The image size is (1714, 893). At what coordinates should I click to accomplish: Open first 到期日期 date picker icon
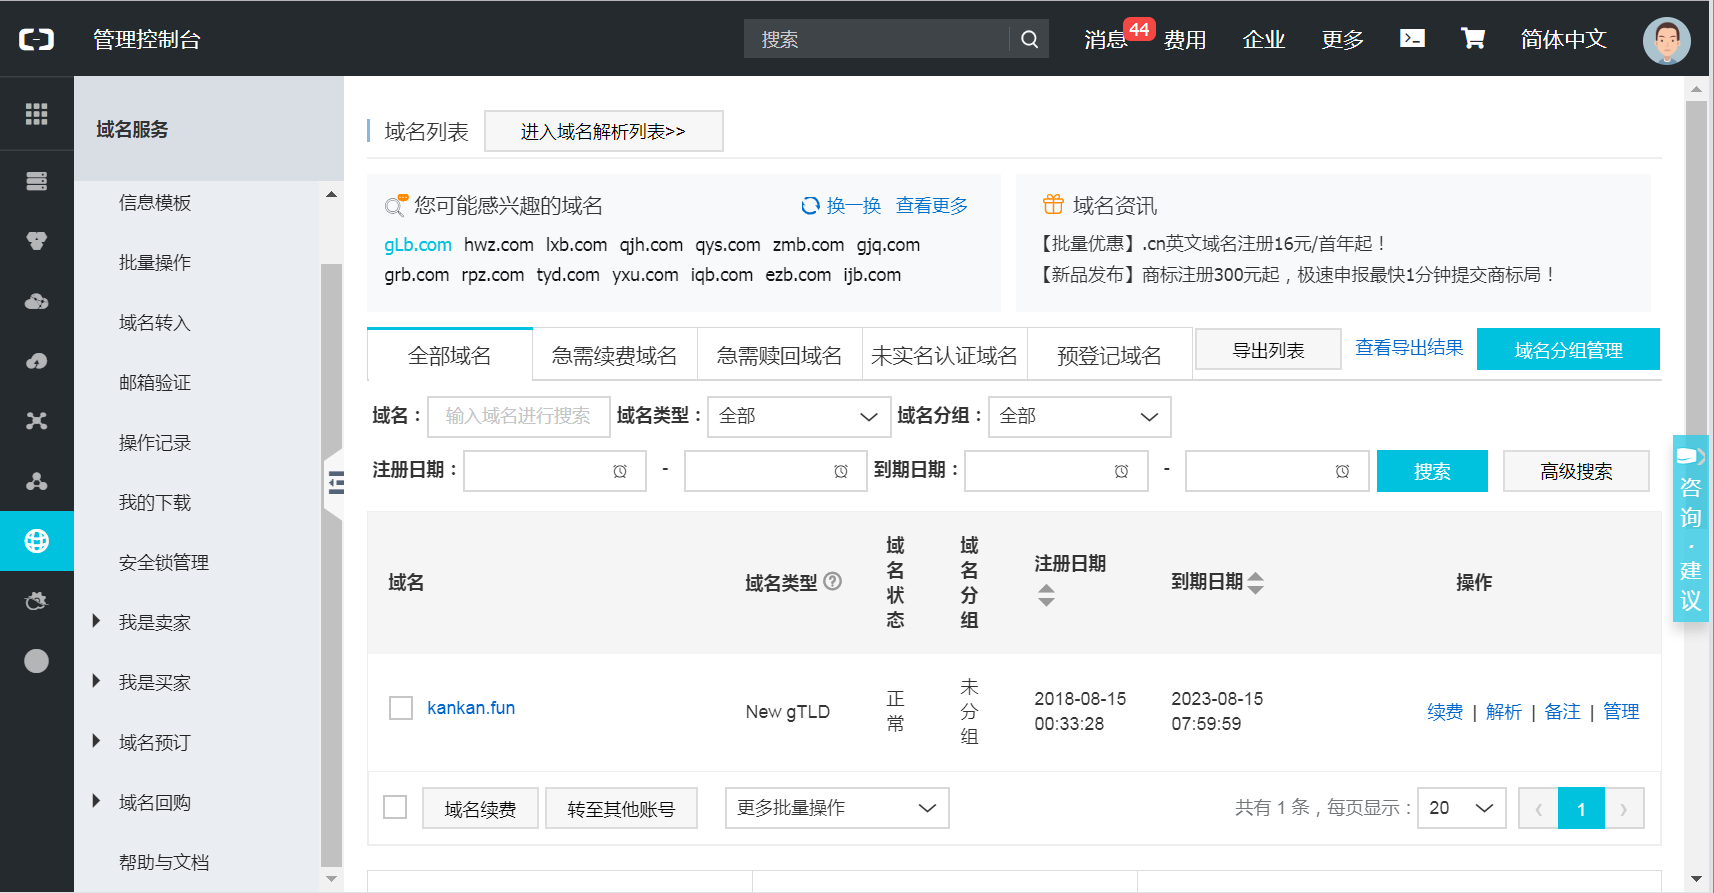coord(1121,471)
